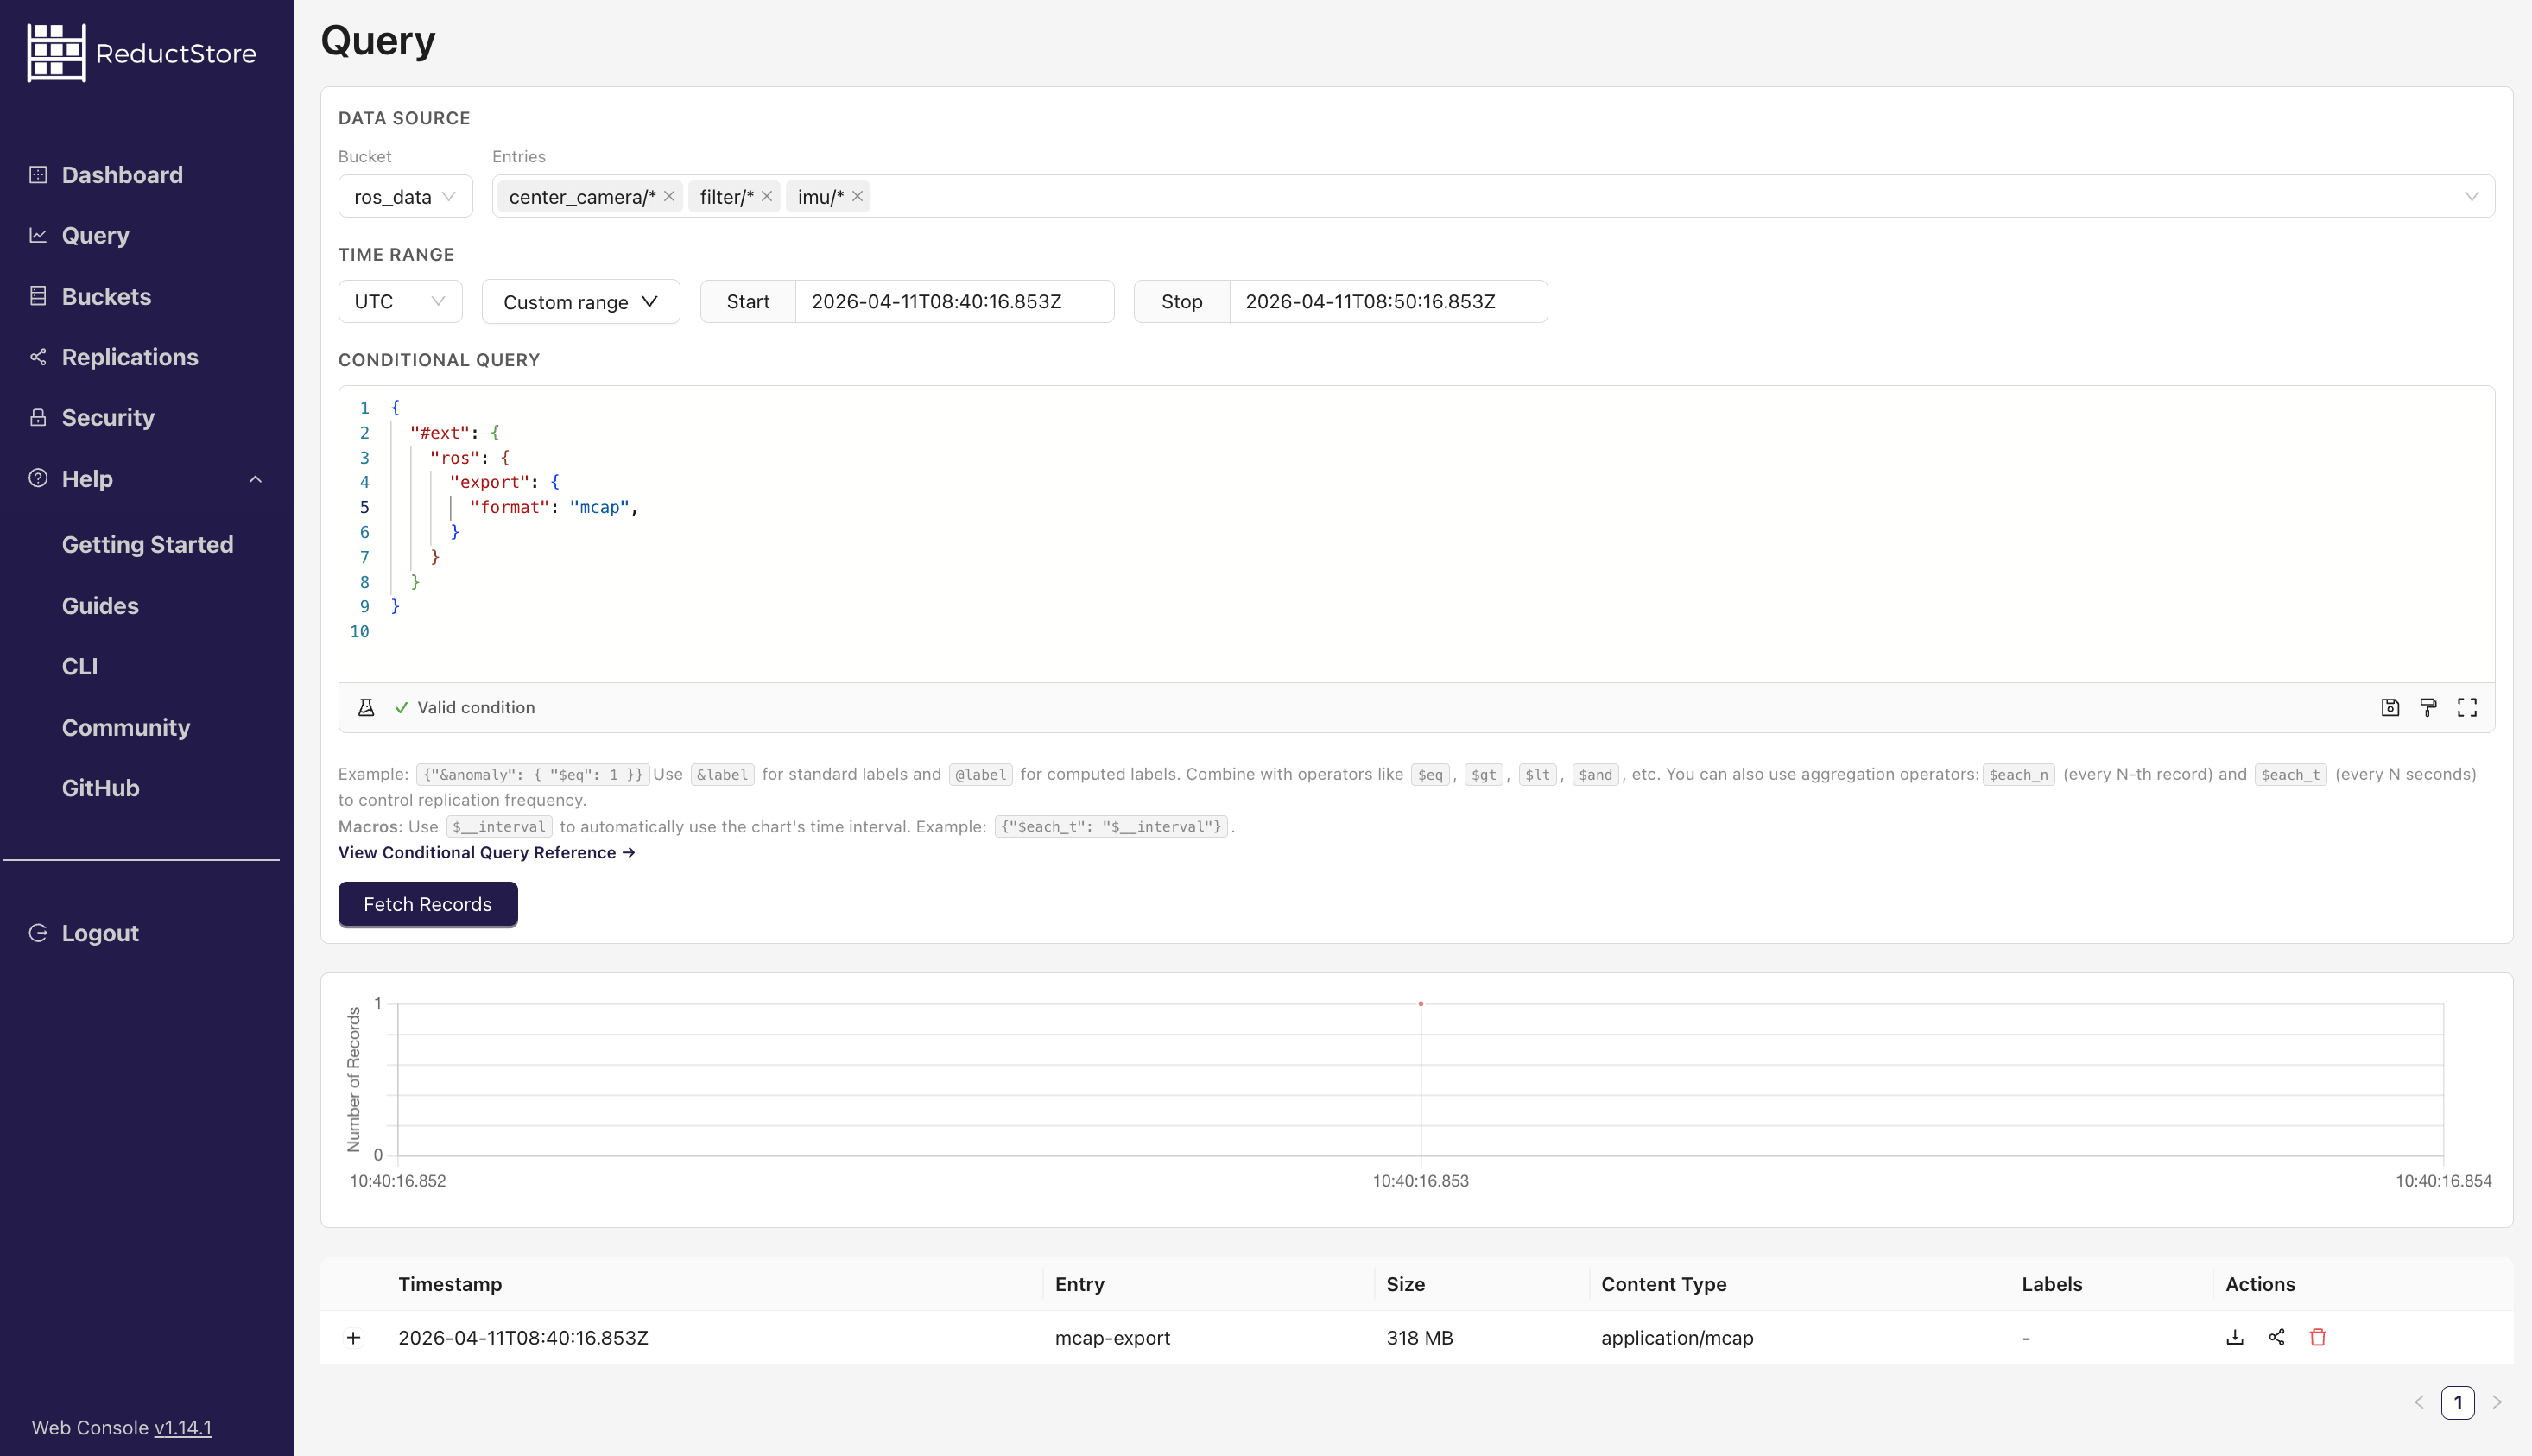
Task: Open View Conditional Query Reference link
Action: [486, 852]
